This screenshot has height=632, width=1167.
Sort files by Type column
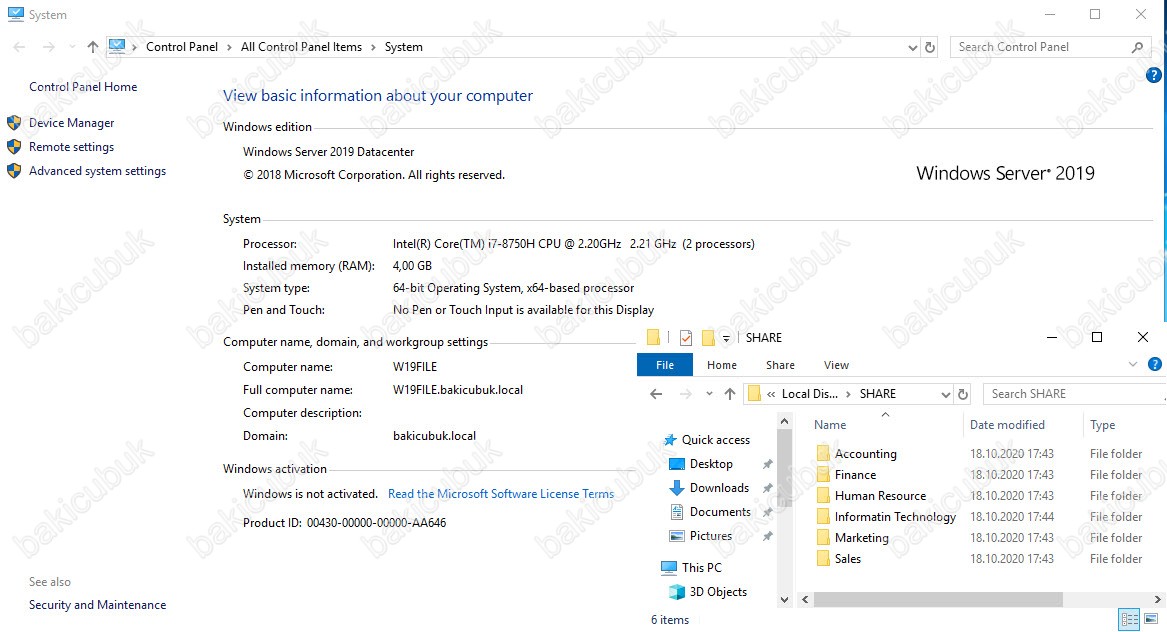coord(1102,425)
